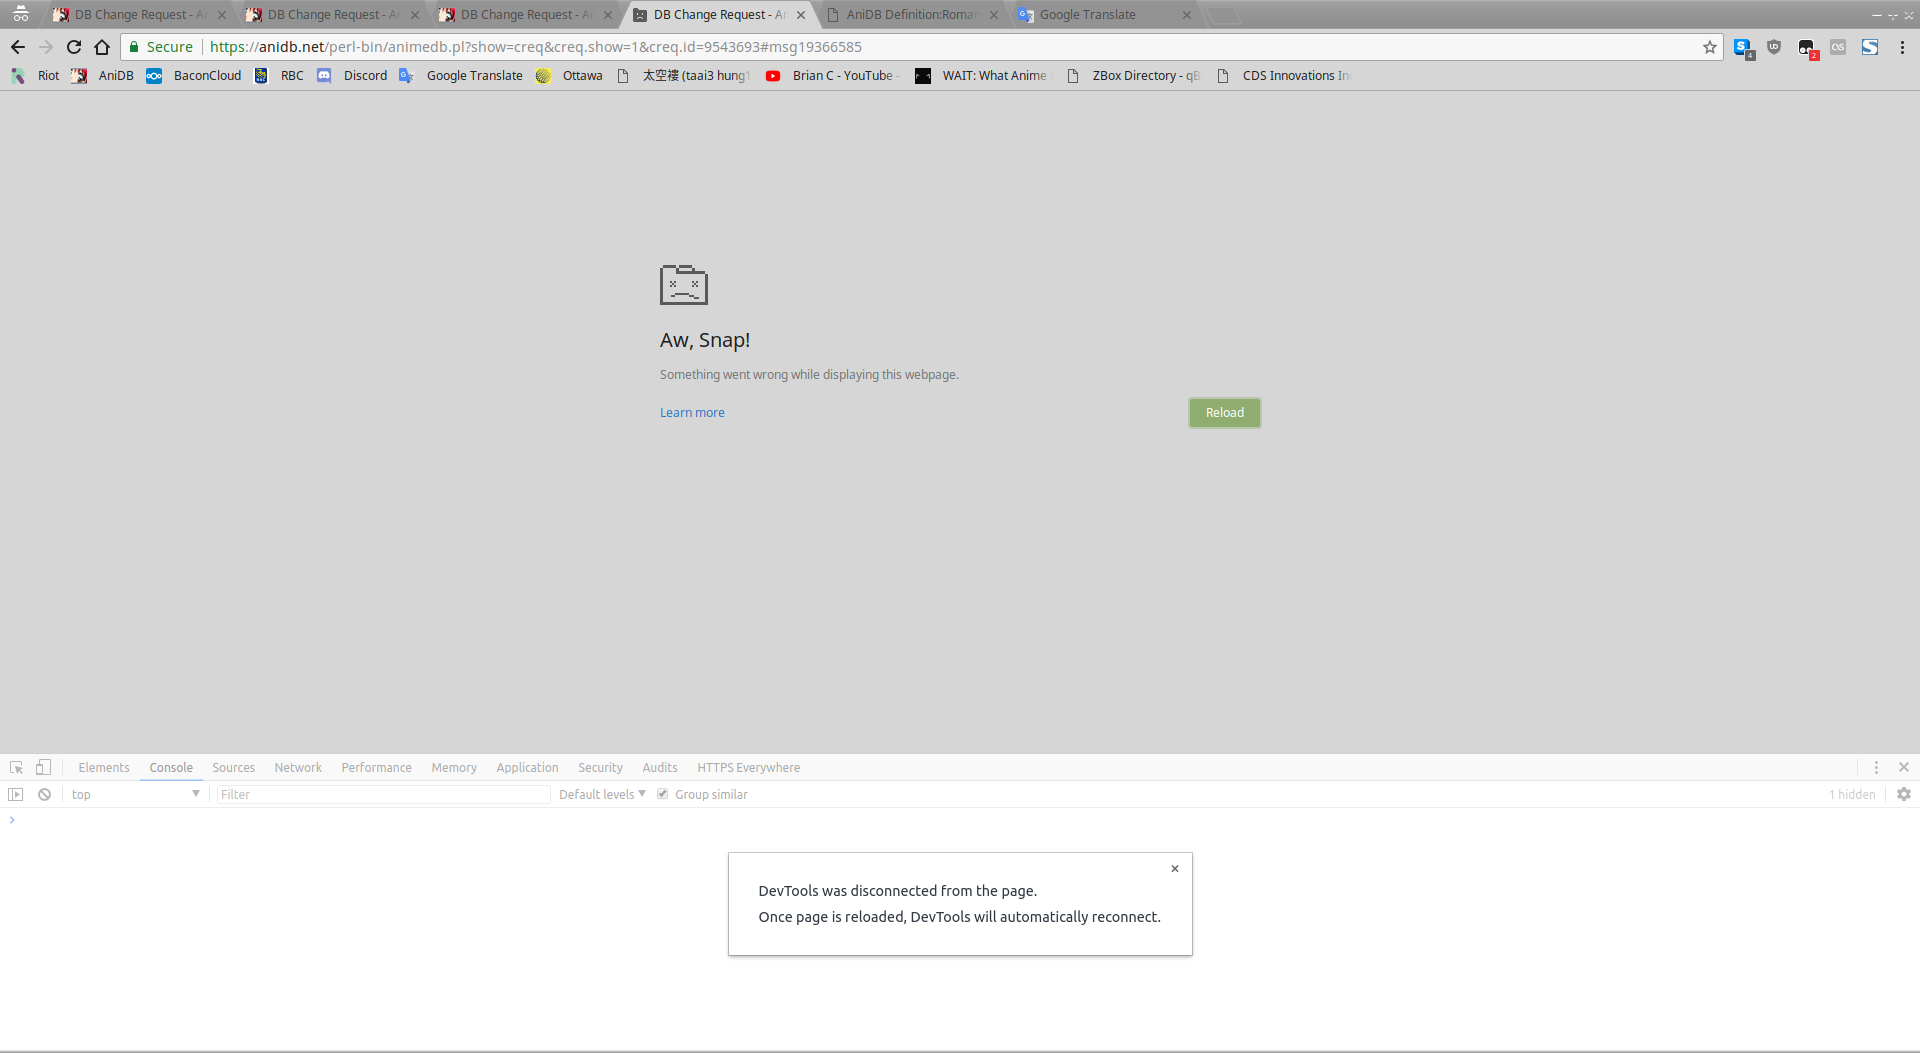The height and width of the screenshot is (1053, 1920).
Task: Click the home page icon
Action: click(102, 47)
